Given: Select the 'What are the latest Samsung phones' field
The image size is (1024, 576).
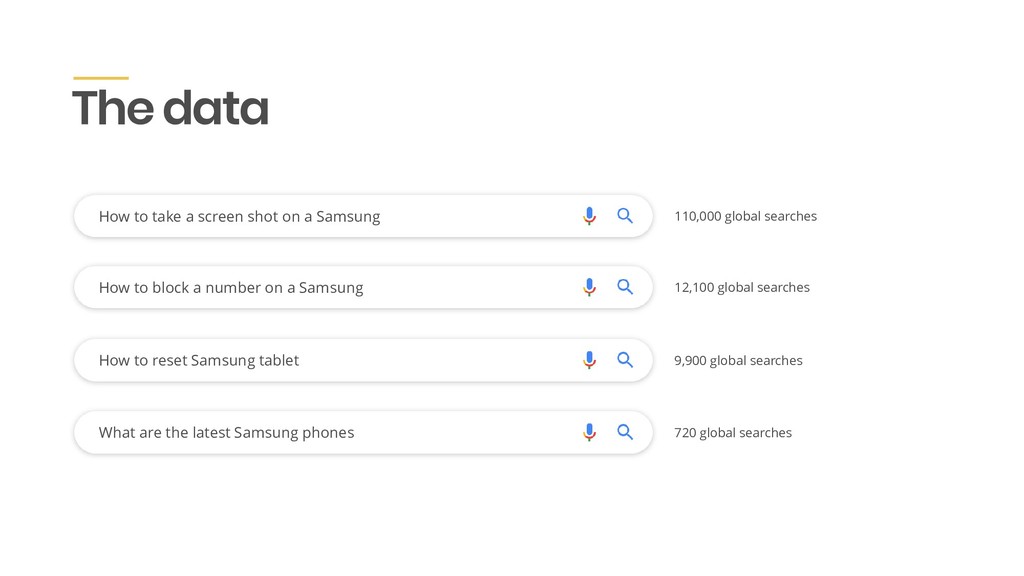Looking at the screenshot, I should point(363,432).
